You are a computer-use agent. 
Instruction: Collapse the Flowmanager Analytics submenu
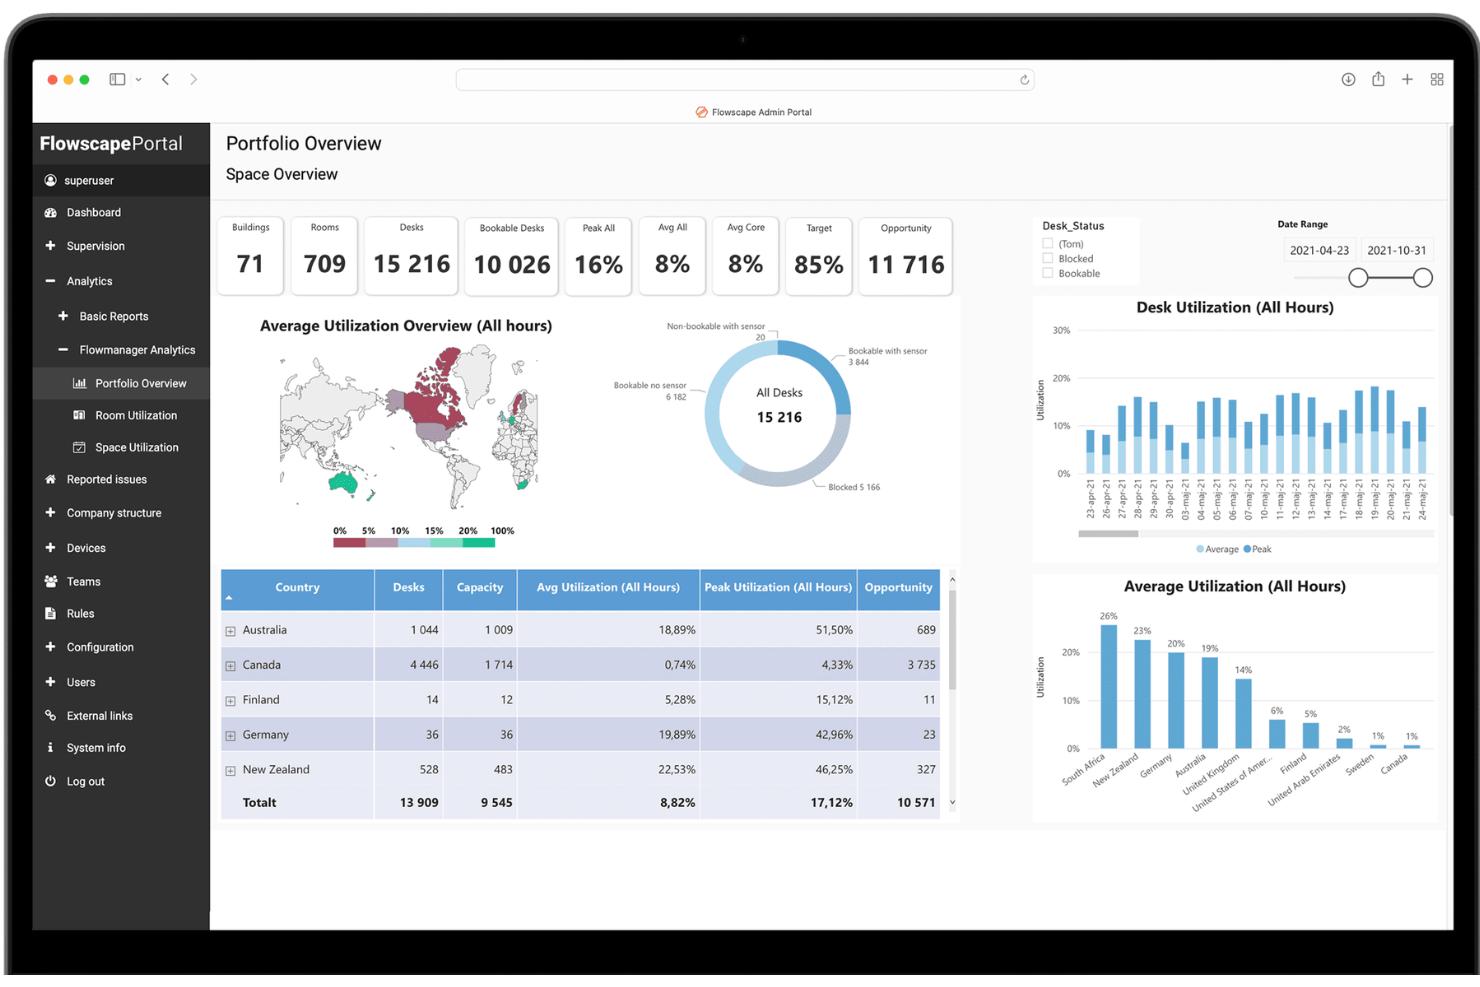tap(63, 350)
